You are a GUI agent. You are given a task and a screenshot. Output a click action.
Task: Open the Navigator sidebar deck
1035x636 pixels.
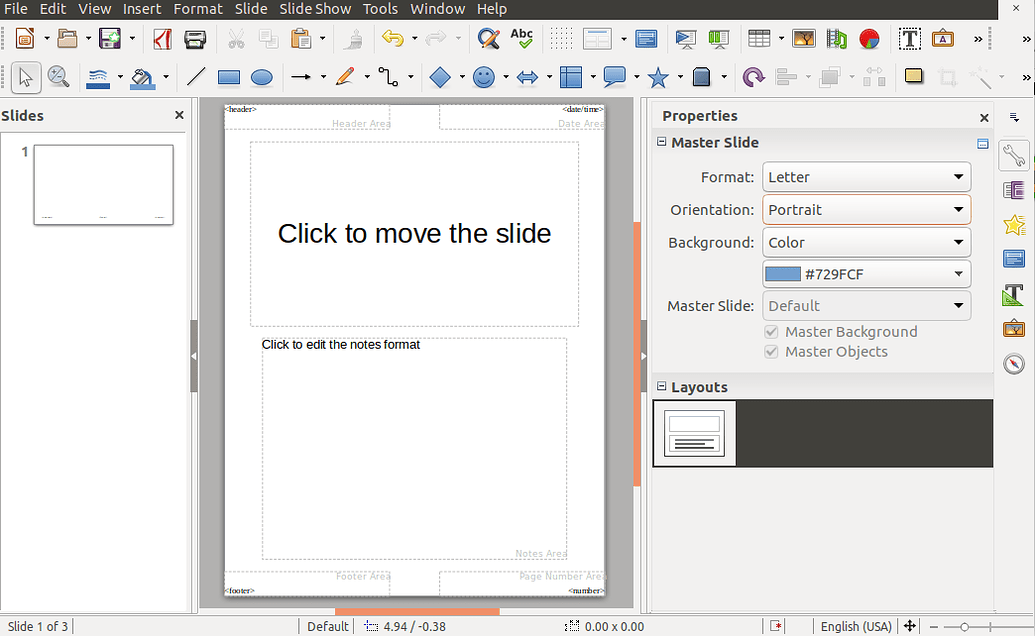[1013, 363]
